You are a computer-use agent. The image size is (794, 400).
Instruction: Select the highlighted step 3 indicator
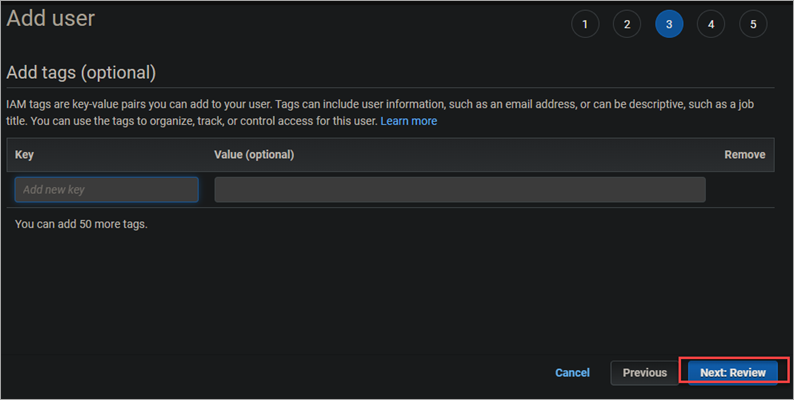pyautogui.click(x=669, y=24)
